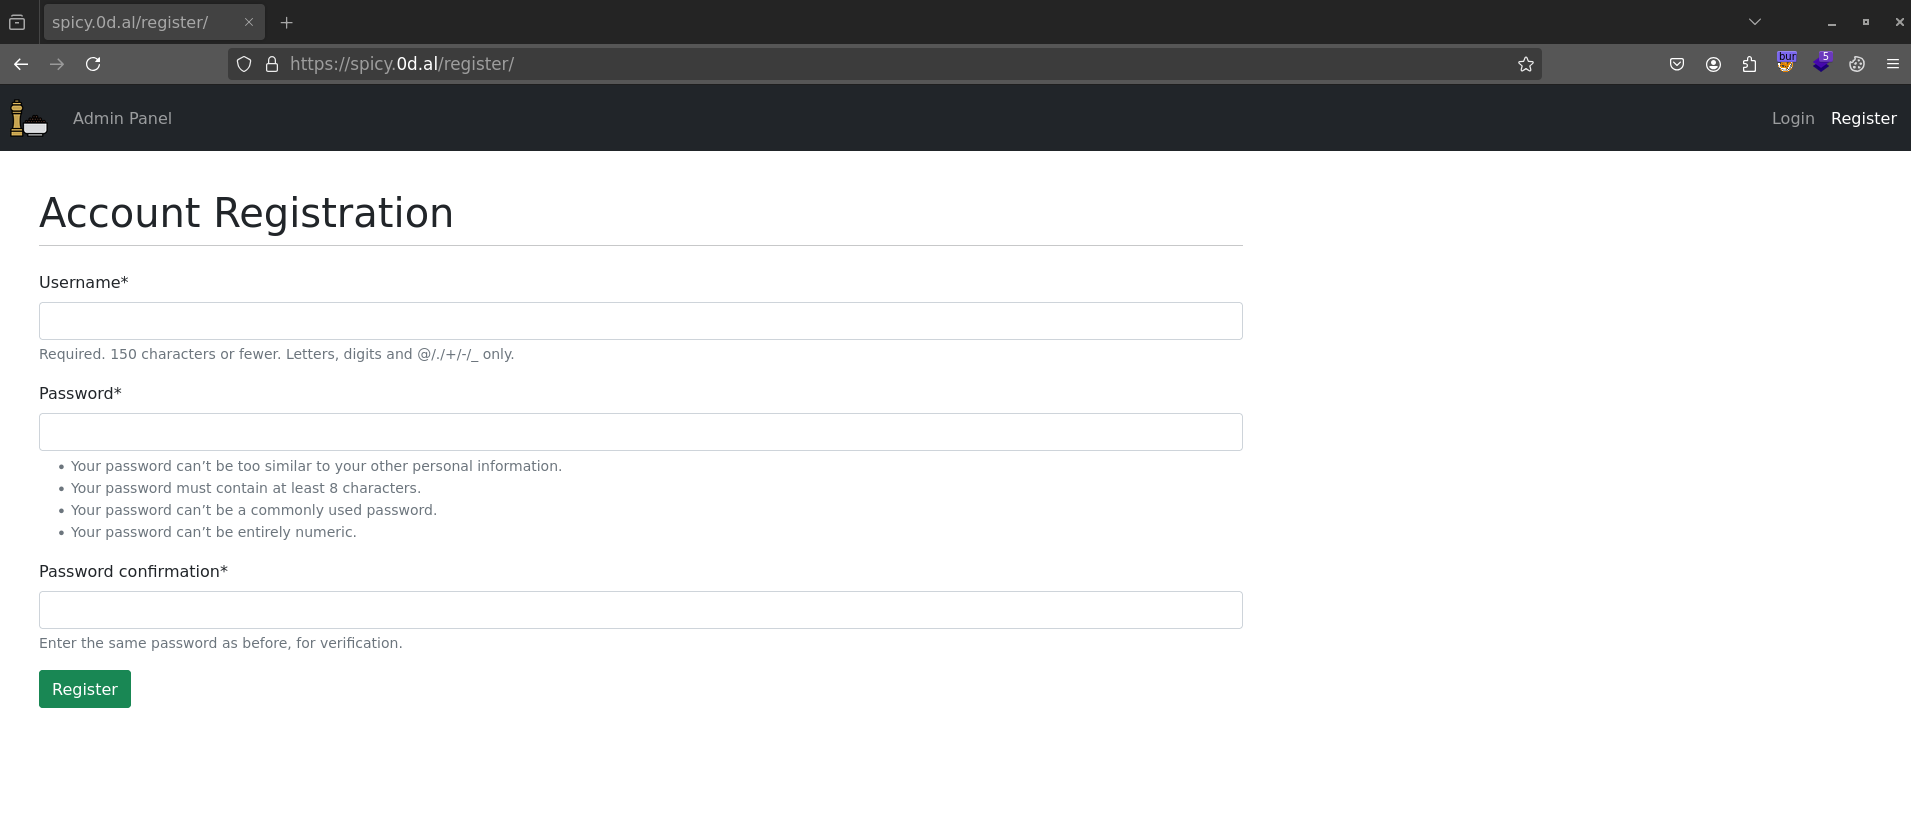This screenshot has height=819, width=1911.
Task: Open the Firefox account icon
Action: [x=1713, y=64]
